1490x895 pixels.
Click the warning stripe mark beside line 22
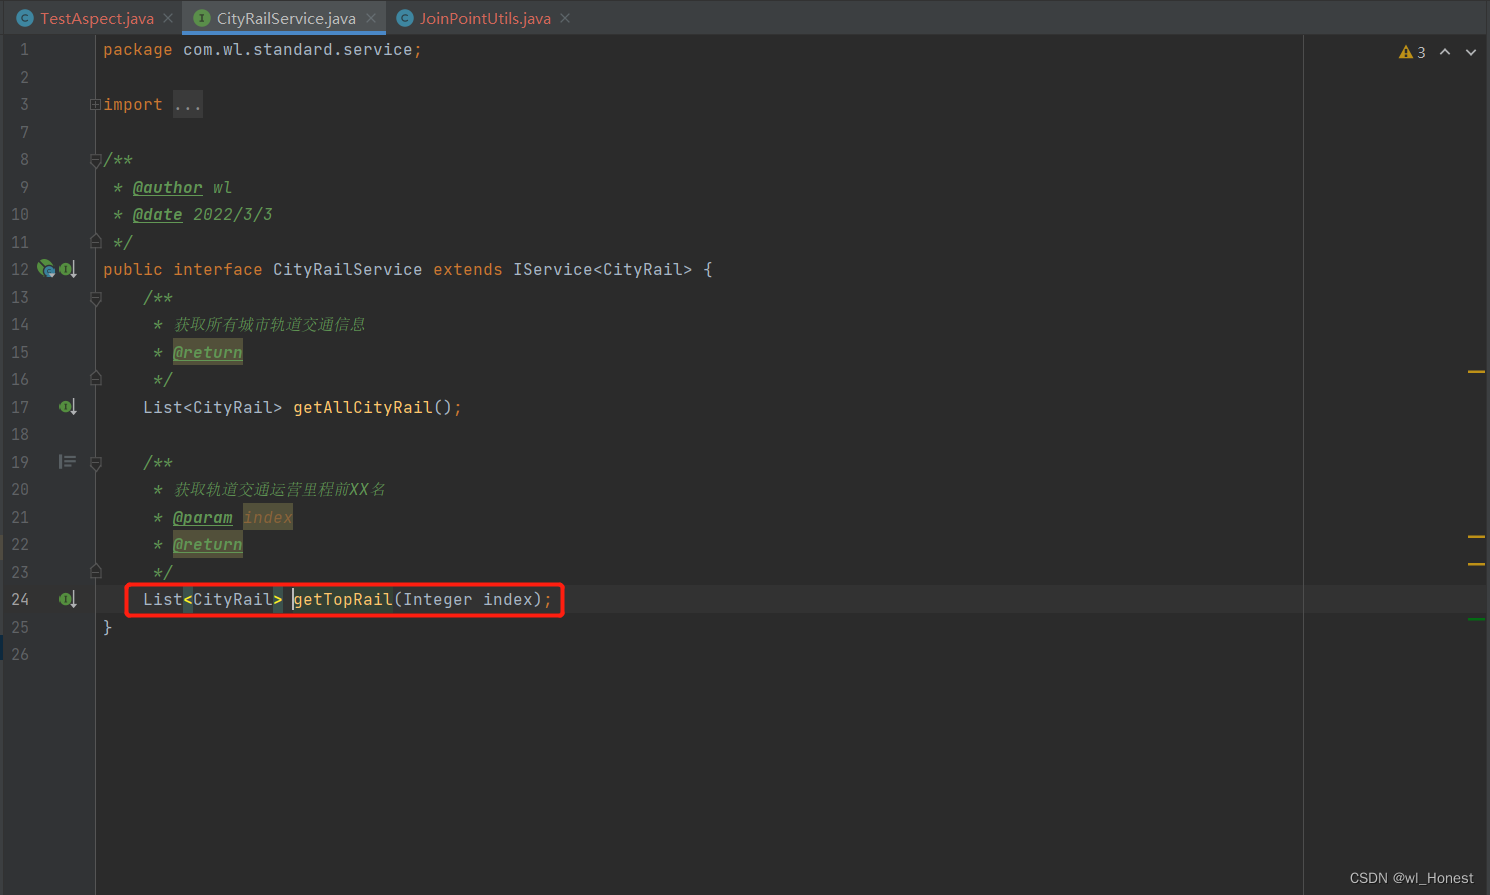pyautogui.click(x=1476, y=564)
